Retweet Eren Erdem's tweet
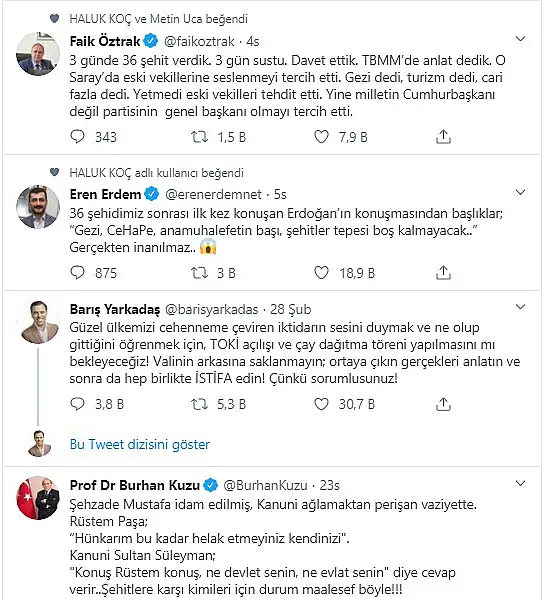 tap(199, 272)
